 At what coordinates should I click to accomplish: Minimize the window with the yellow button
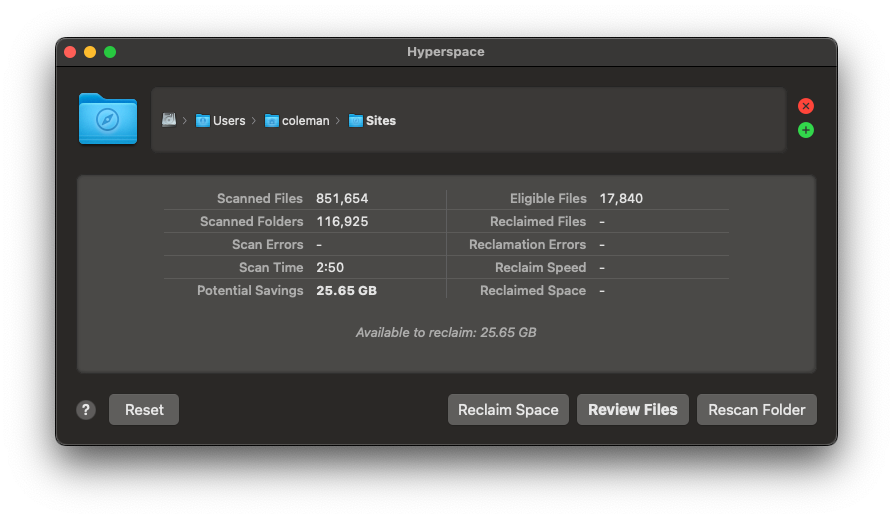(90, 52)
